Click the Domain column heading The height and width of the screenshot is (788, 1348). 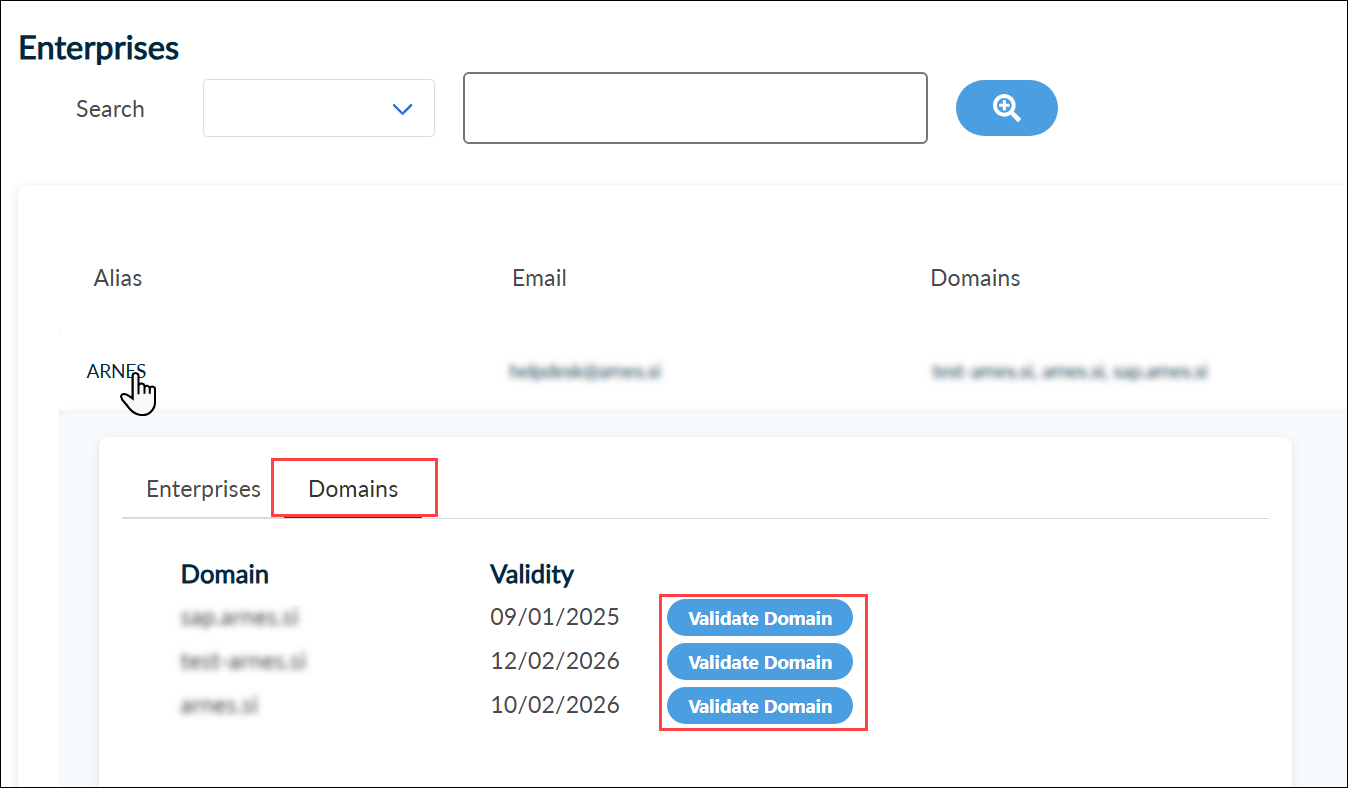pos(225,575)
